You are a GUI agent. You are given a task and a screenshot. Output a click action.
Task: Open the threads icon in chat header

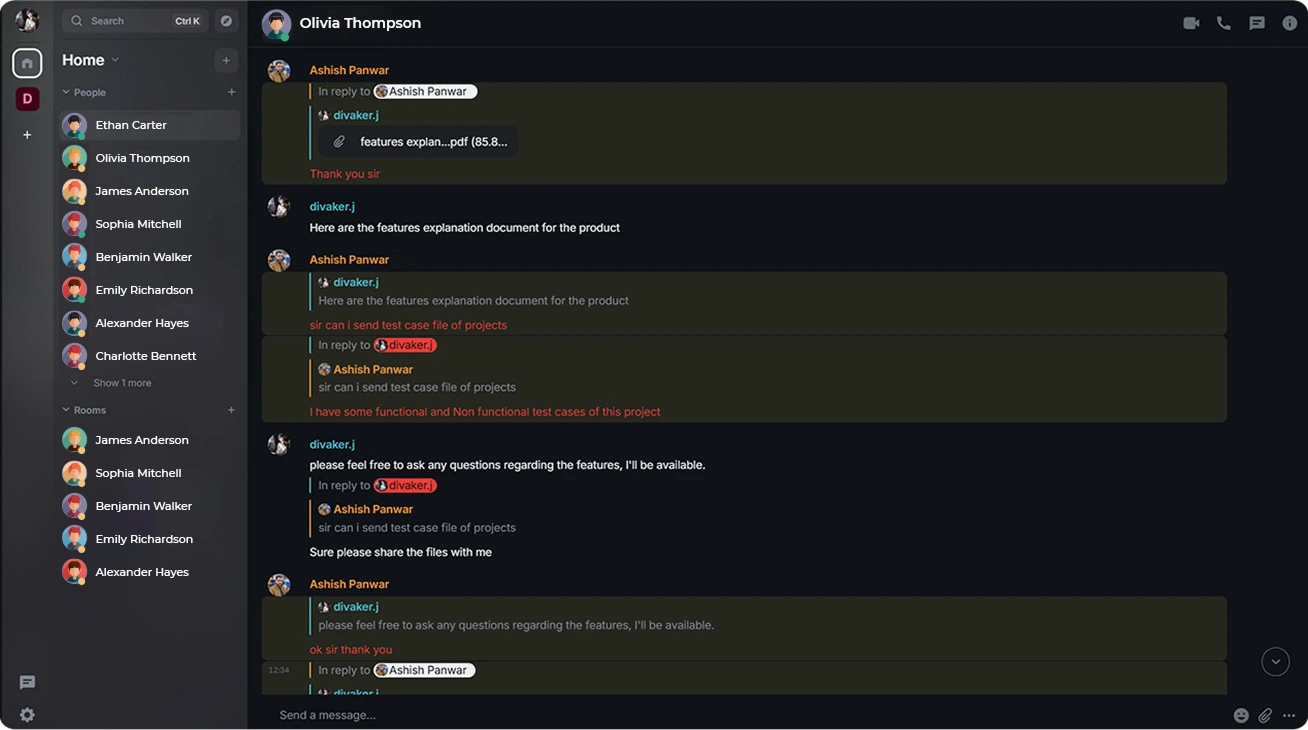(x=1257, y=23)
